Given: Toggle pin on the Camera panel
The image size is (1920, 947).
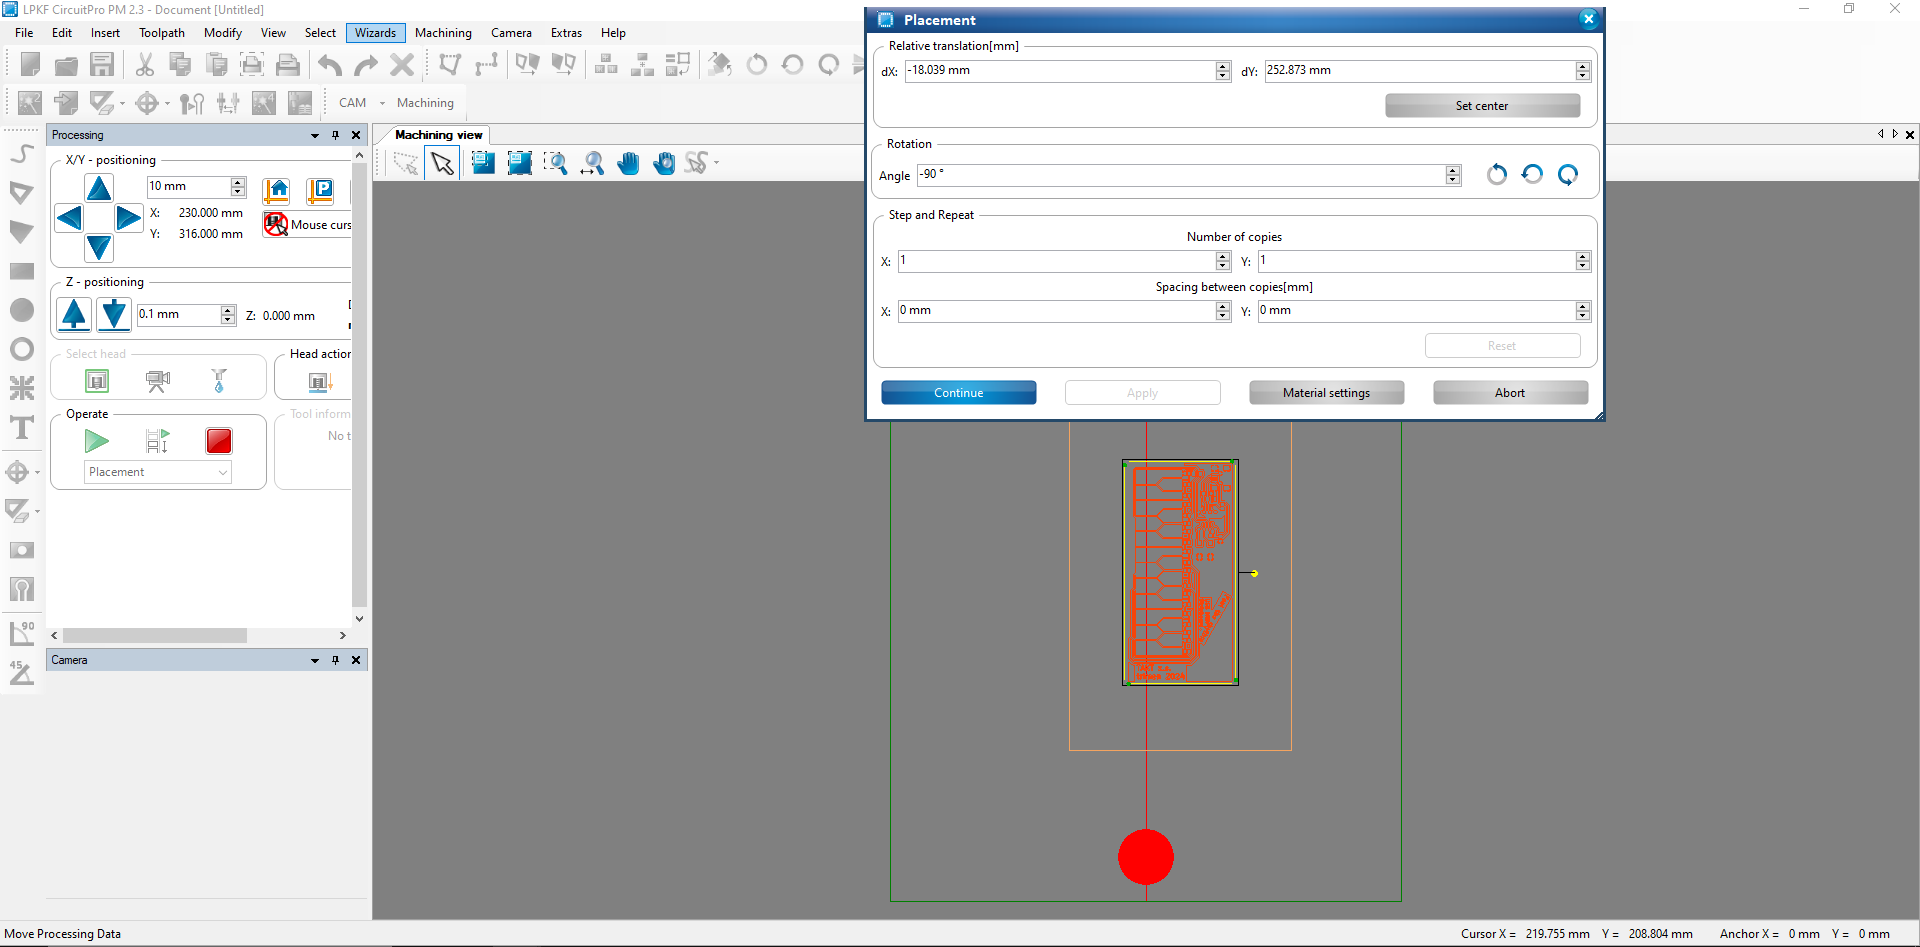Looking at the screenshot, I should pyautogui.click(x=335, y=660).
